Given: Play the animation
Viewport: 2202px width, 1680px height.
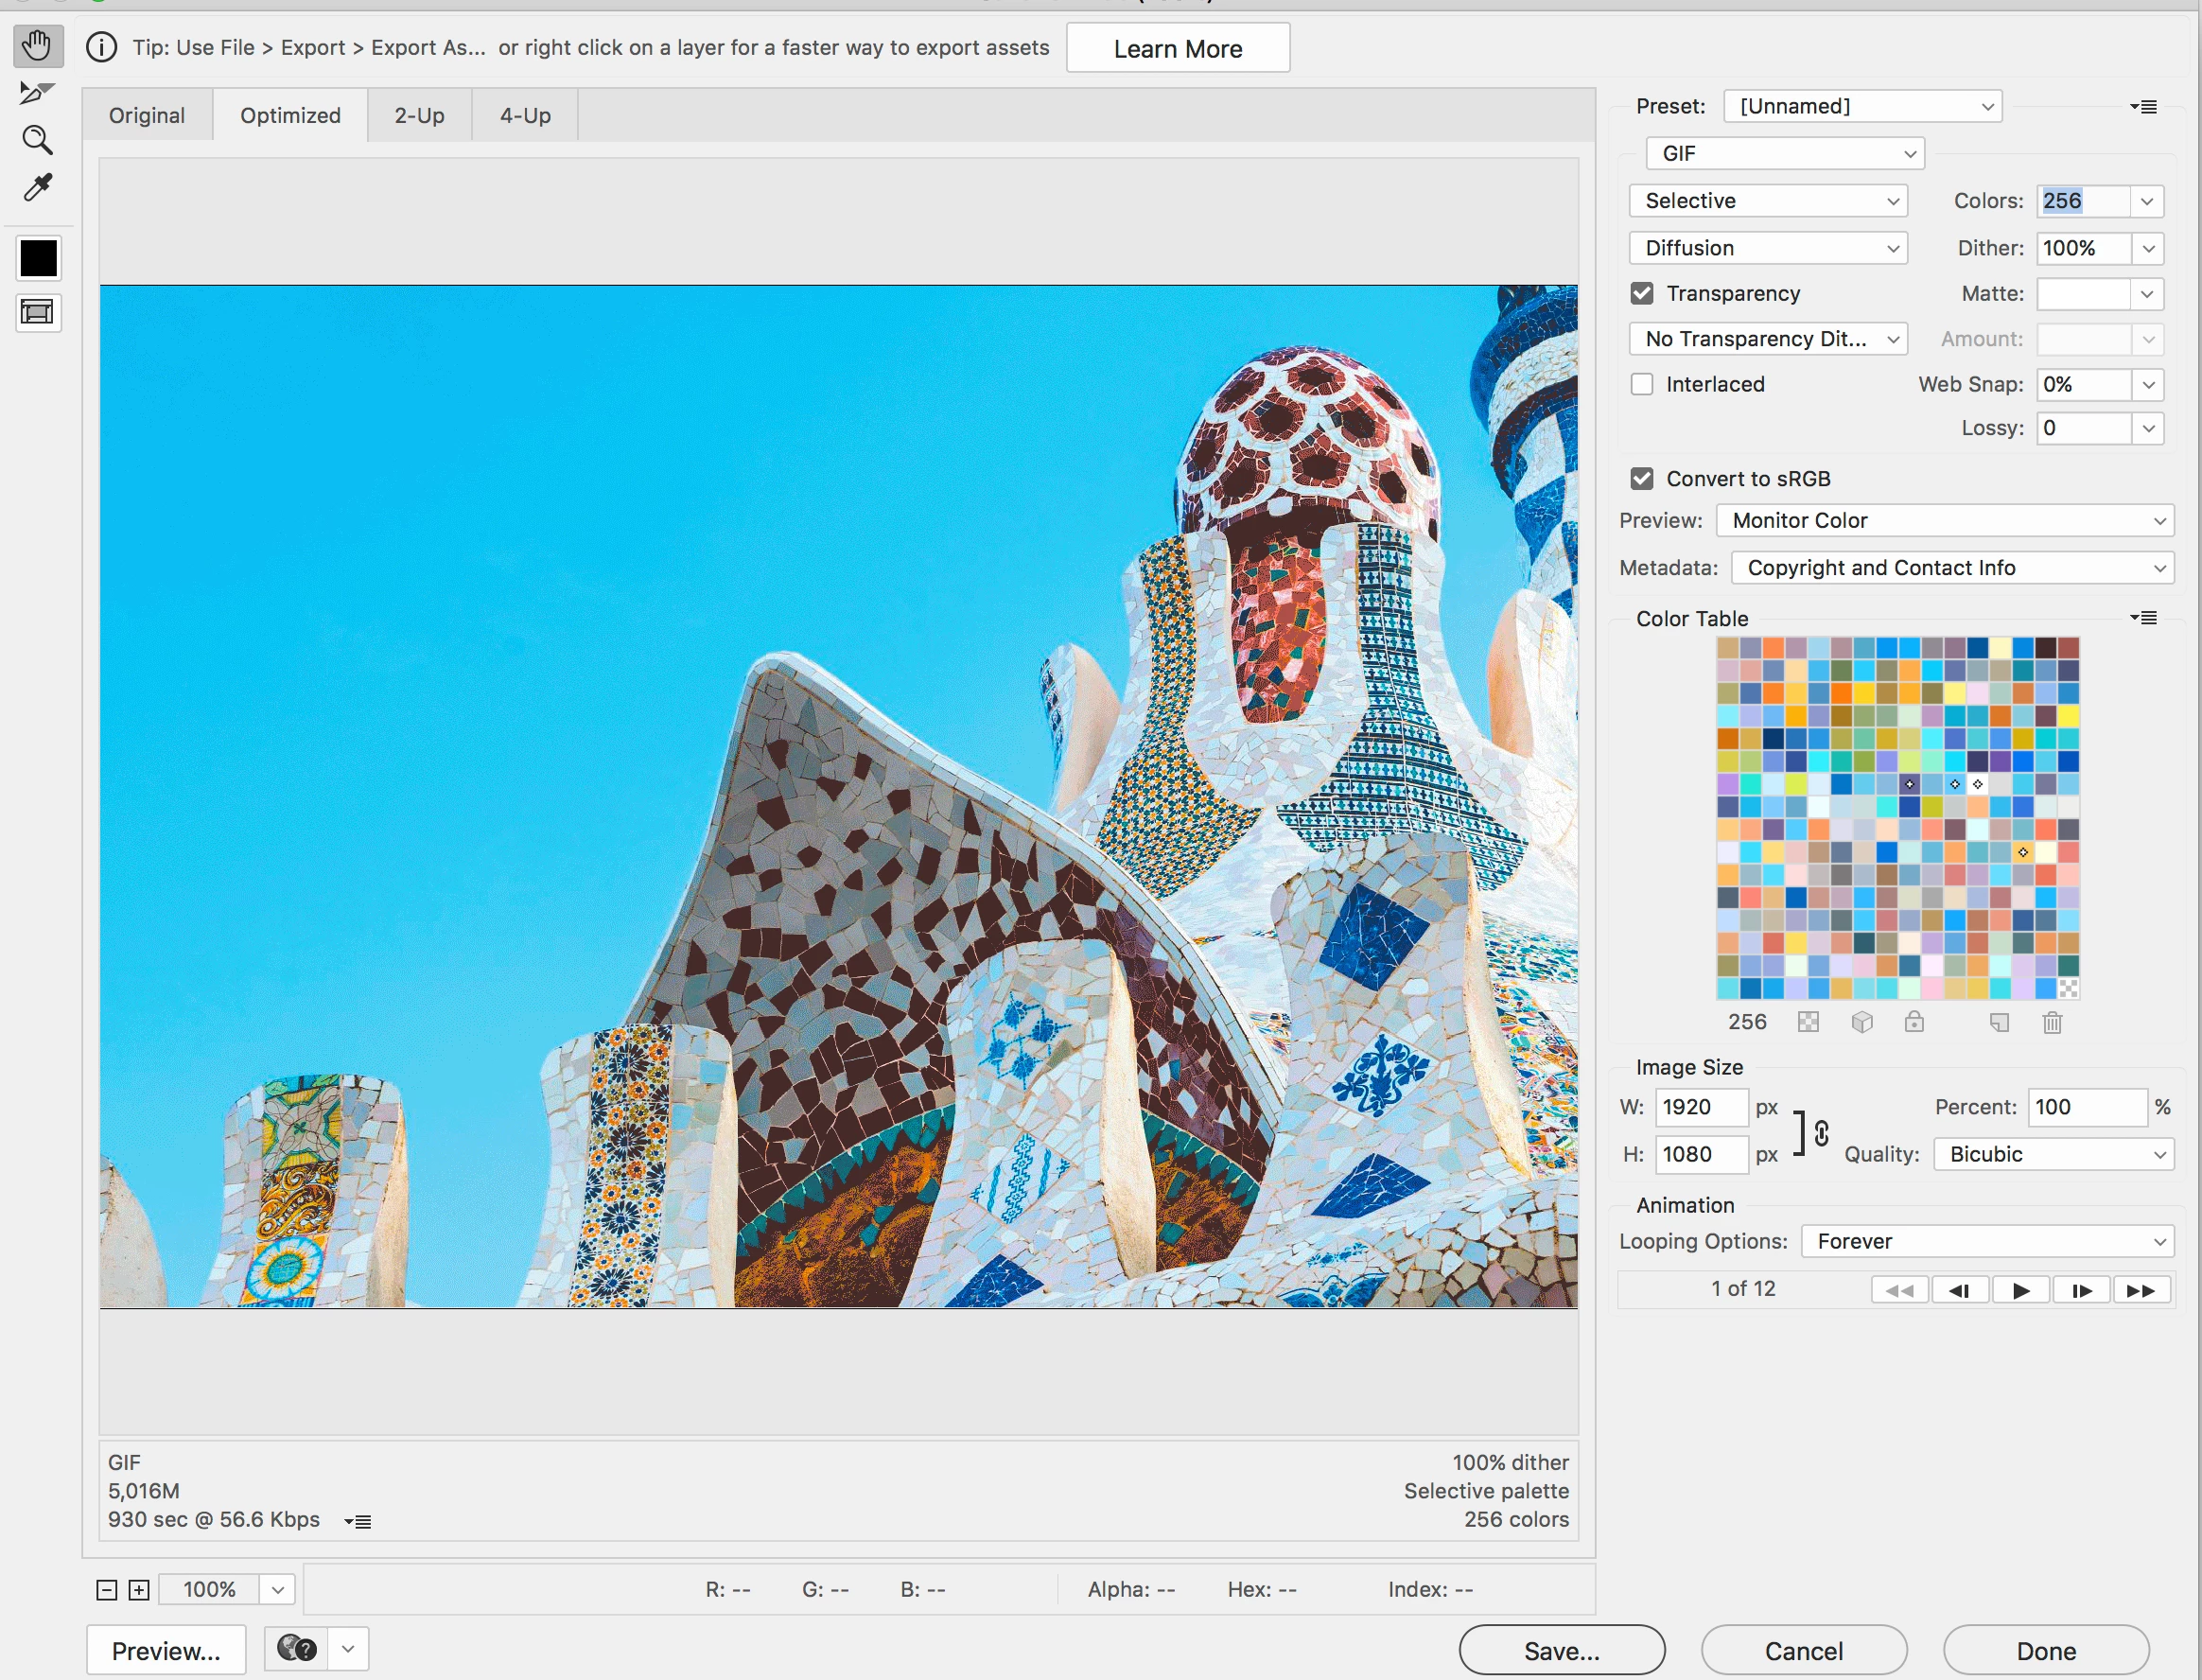Looking at the screenshot, I should tap(2020, 1290).
